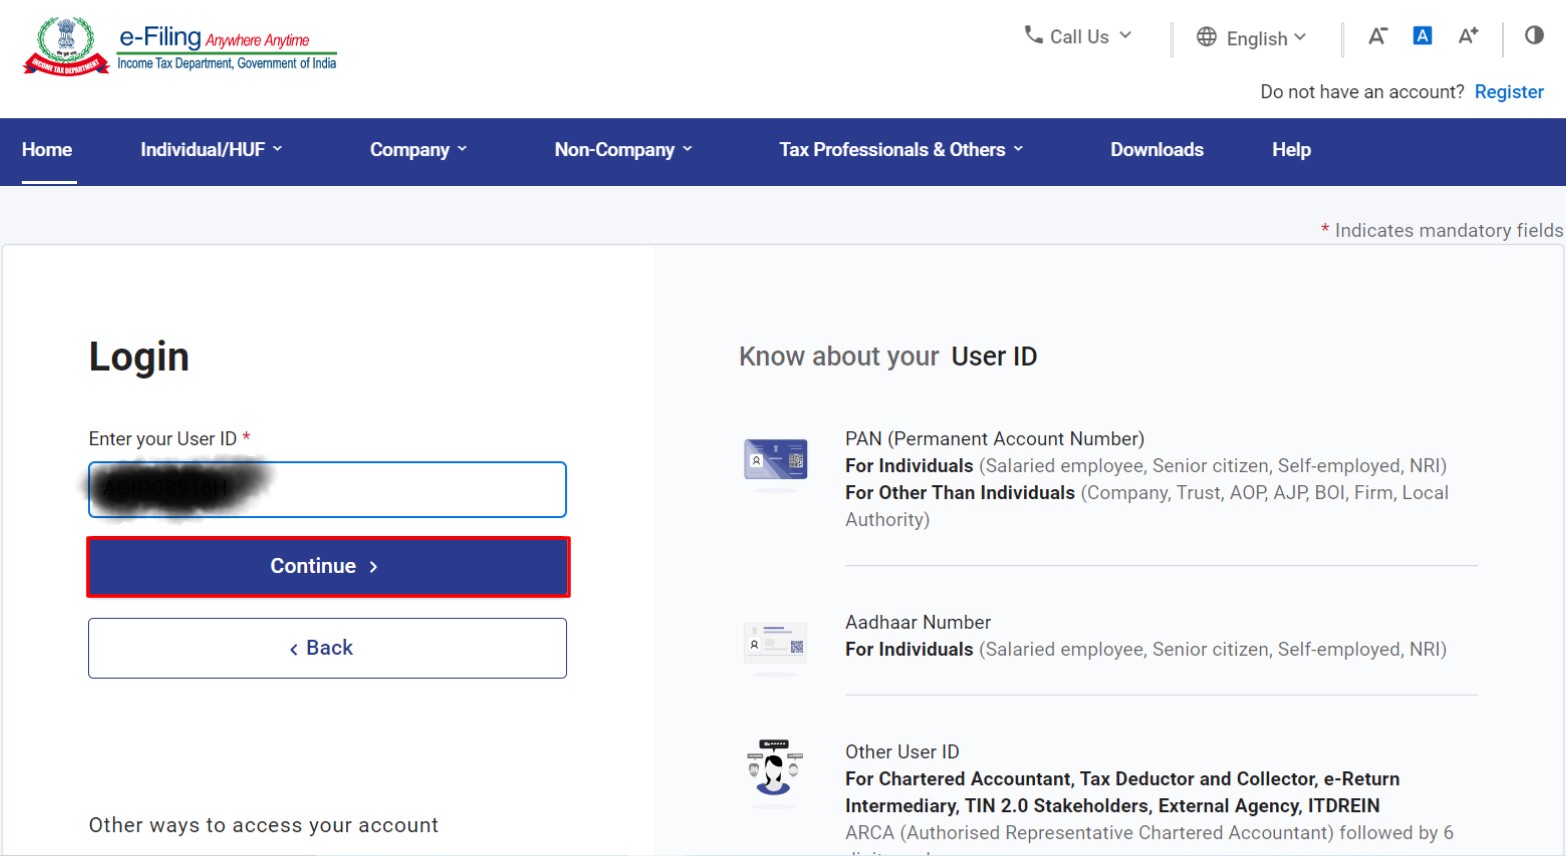
Task: Open the English language dropdown
Action: click(1252, 38)
